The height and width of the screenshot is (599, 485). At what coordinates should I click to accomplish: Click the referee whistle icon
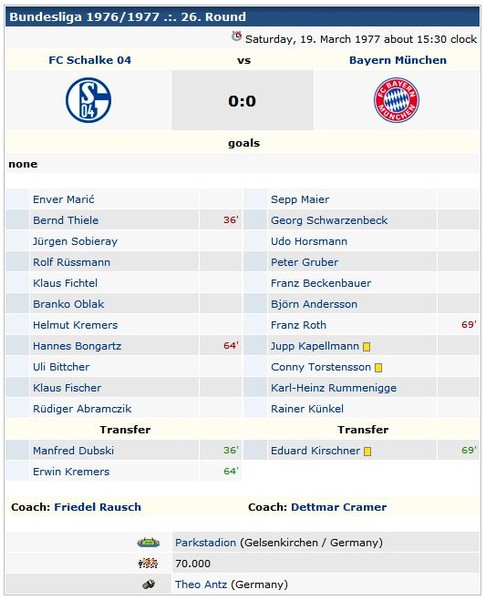click(x=149, y=584)
